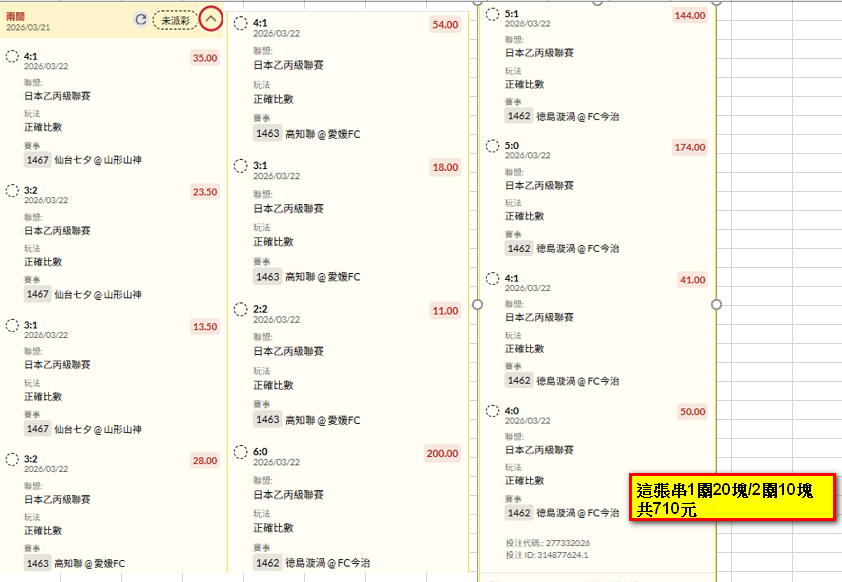This screenshot has height=582, width=842.
Task: Click the 18.00 odds badge for 3:1
Action: click(x=445, y=167)
